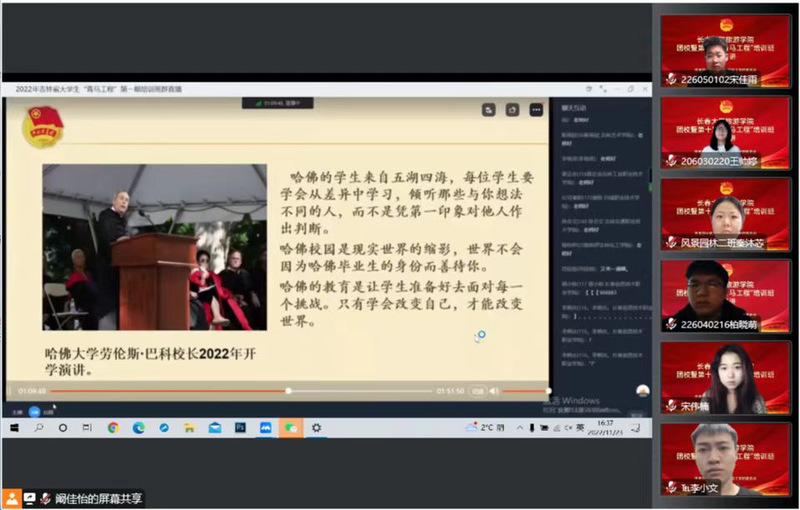The height and width of the screenshot is (510, 800).
Task: Open the notification center icon
Action: point(635,427)
